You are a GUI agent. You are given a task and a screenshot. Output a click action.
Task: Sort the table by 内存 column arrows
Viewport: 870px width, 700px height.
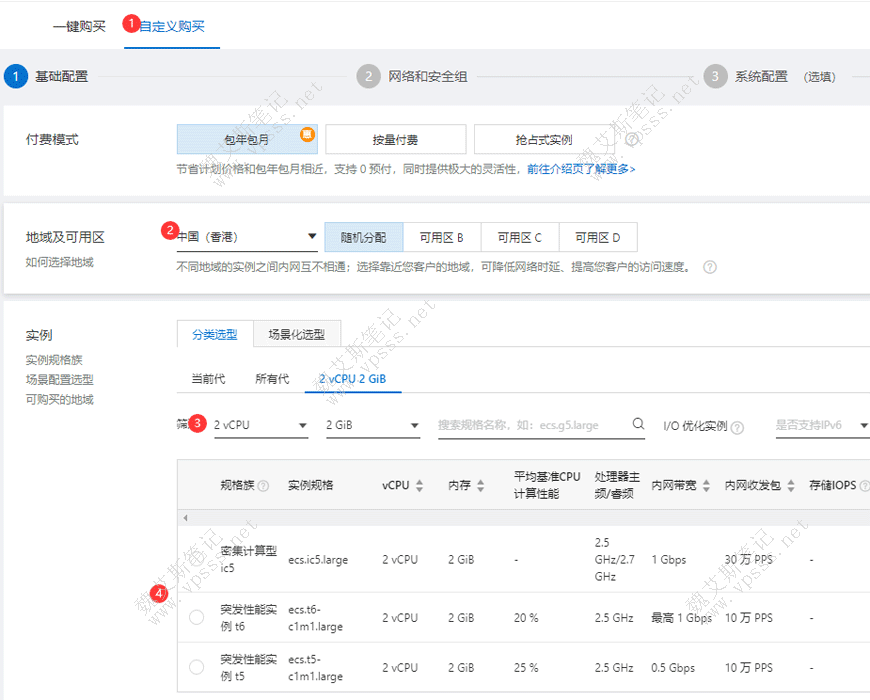pyautogui.click(x=480, y=485)
